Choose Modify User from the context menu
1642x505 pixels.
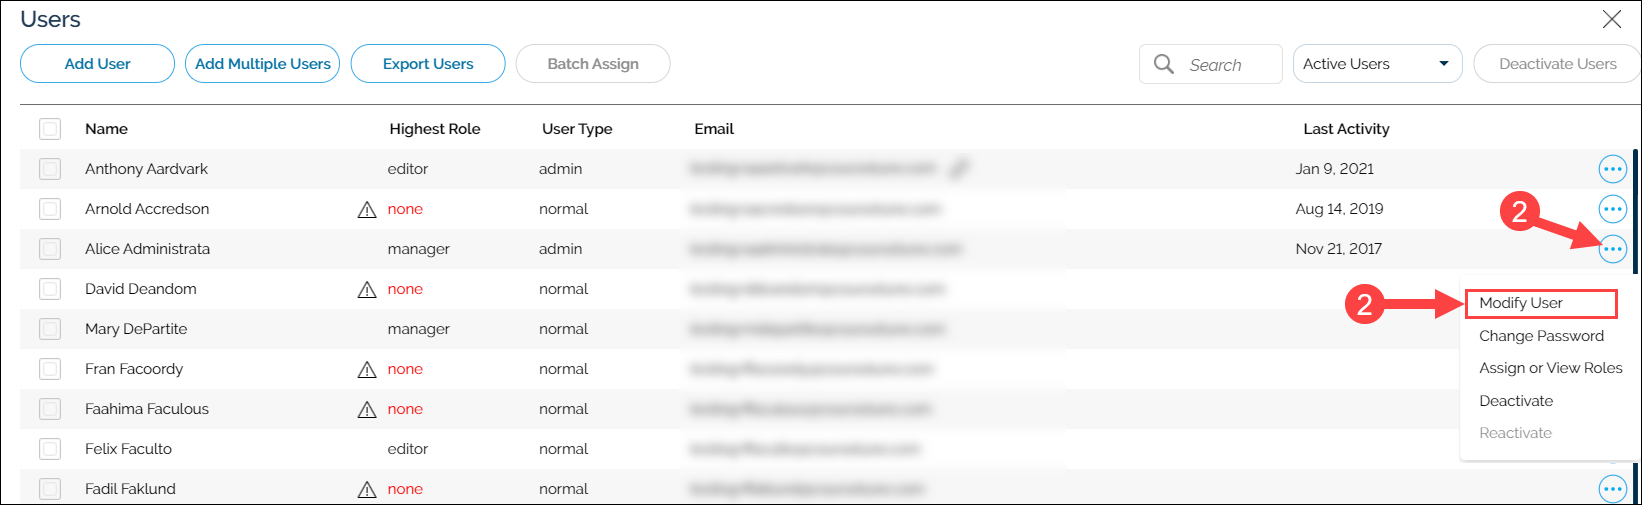pyautogui.click(x=1539, y=303)
